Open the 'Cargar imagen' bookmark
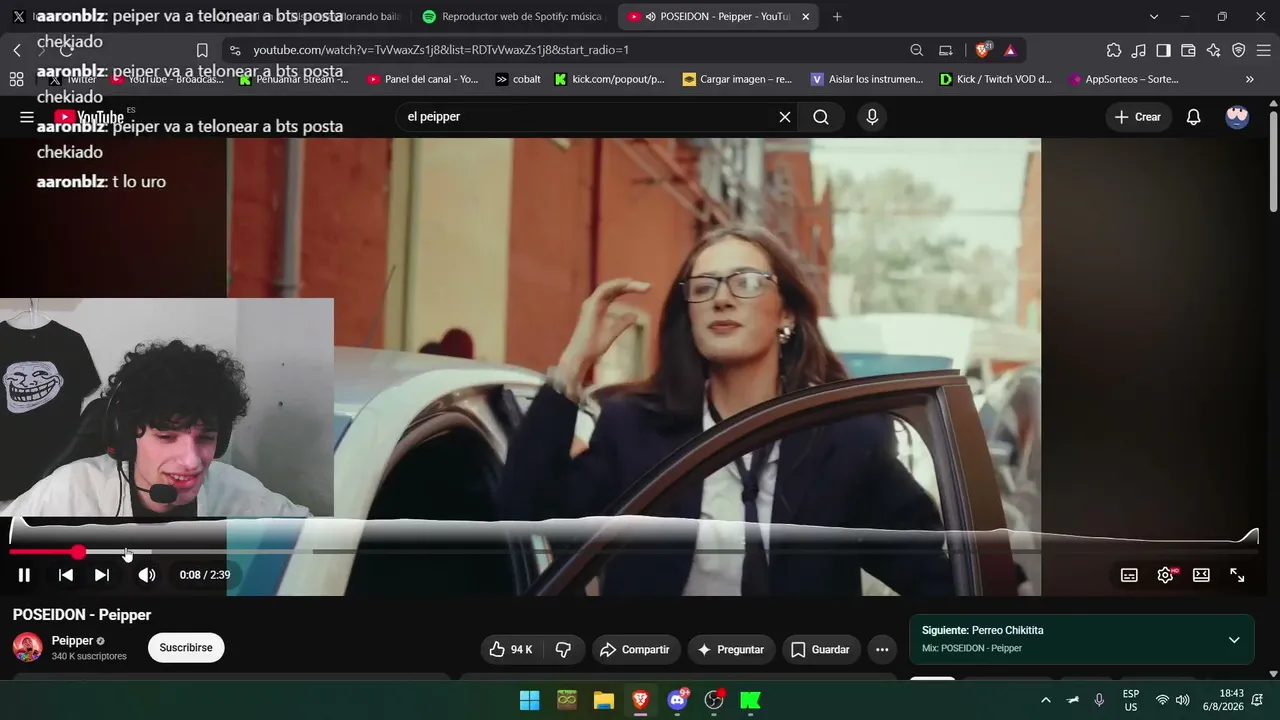This screenshot has height=720, width=1280. click(737, 79)
